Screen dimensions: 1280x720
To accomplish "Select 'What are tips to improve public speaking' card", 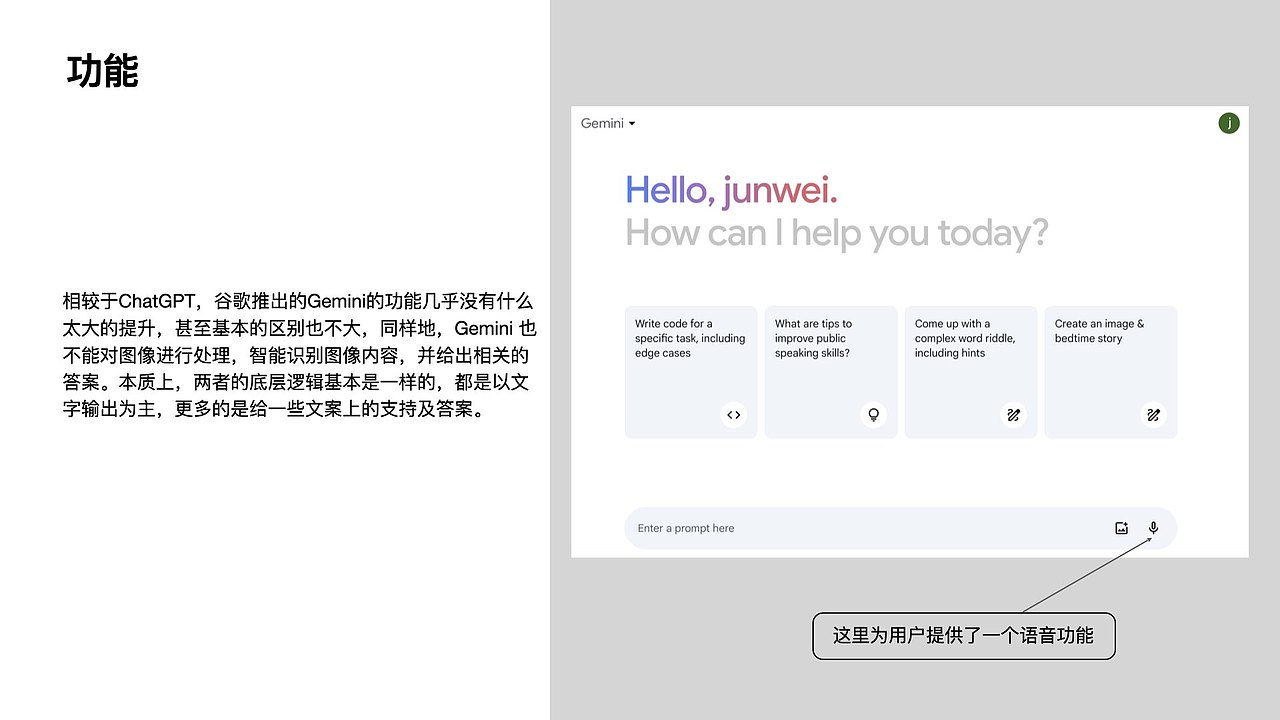I will 831,372.
